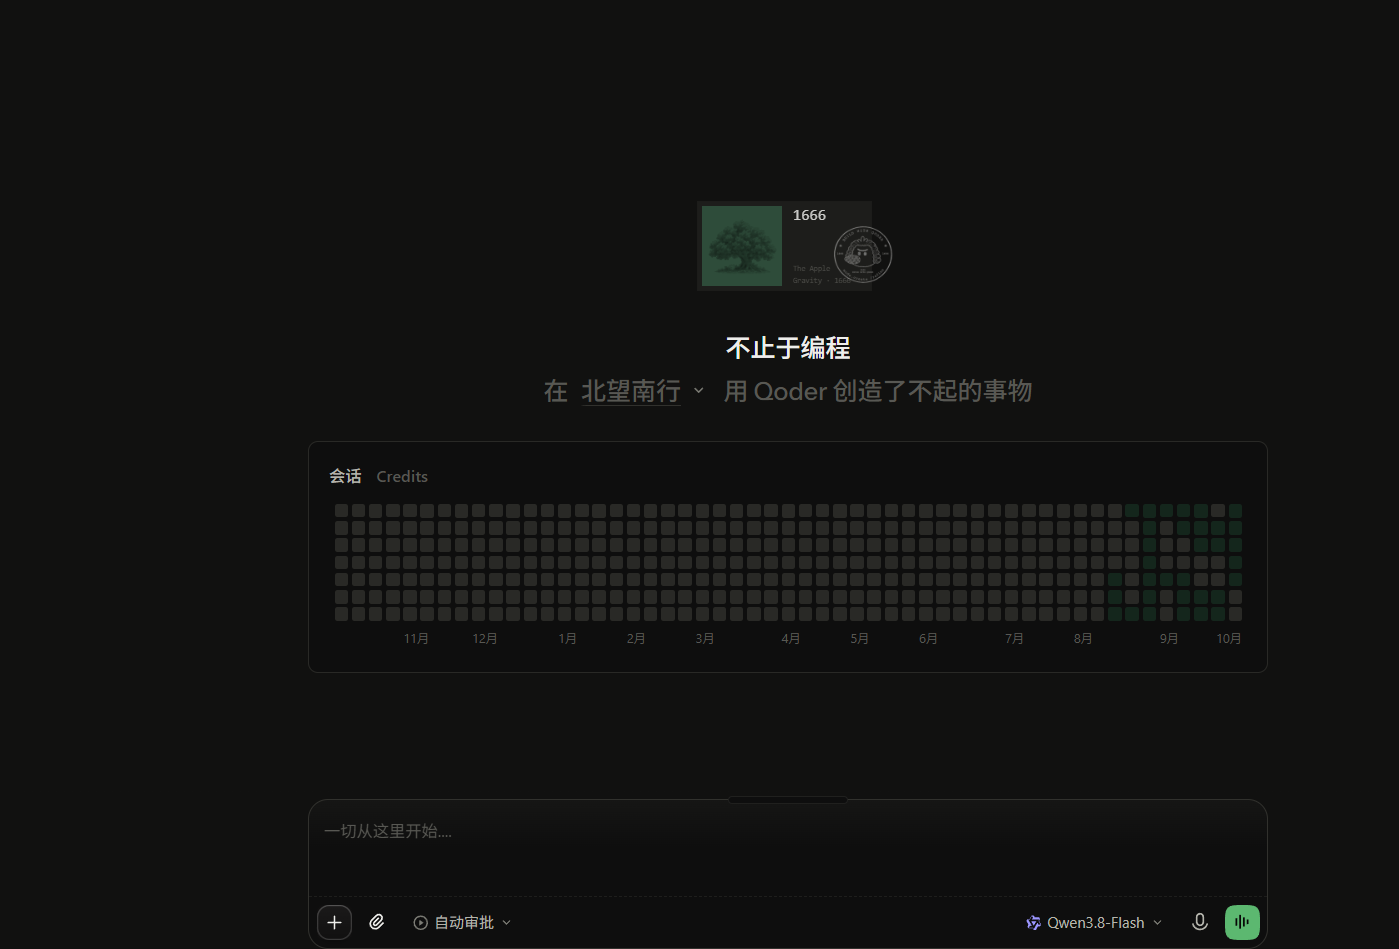Click the 1666 card title
Image resolution: width=1399 pixels, height=949 pixels.
pos(809,215)
